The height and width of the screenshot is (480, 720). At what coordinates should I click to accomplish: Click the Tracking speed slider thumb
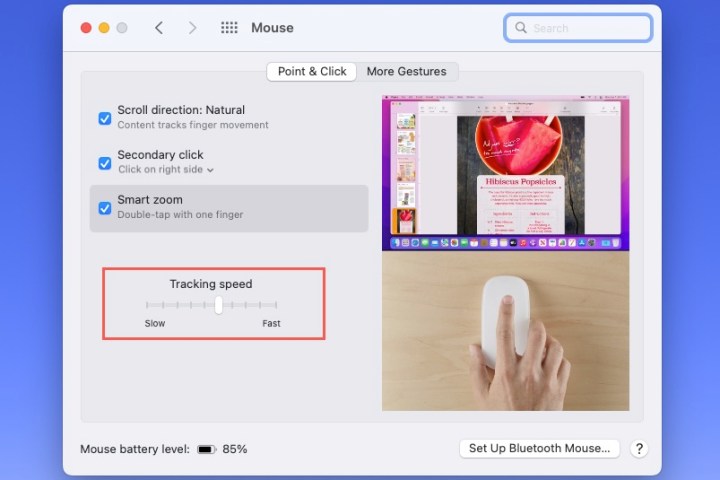(x=219, y=305)
